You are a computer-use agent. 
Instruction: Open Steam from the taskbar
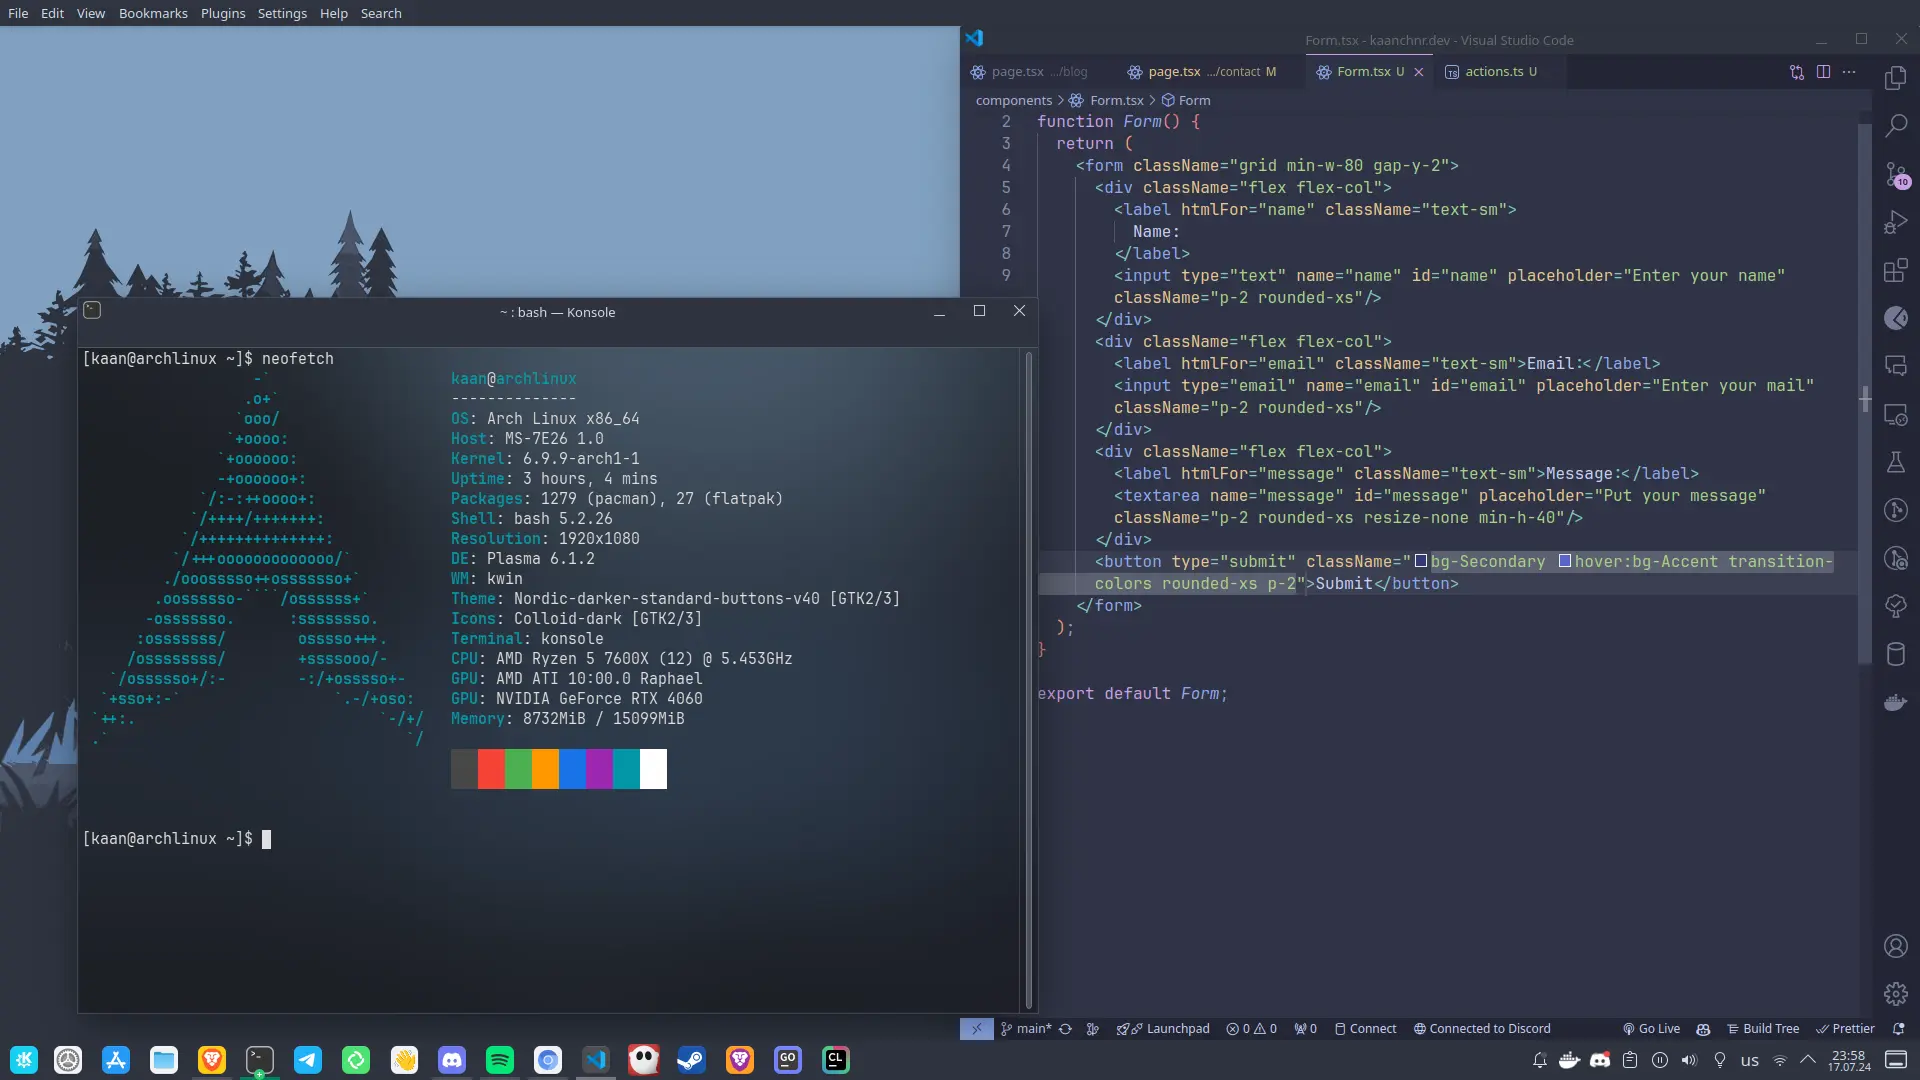pyautogui.click(x=692, y=1060)
